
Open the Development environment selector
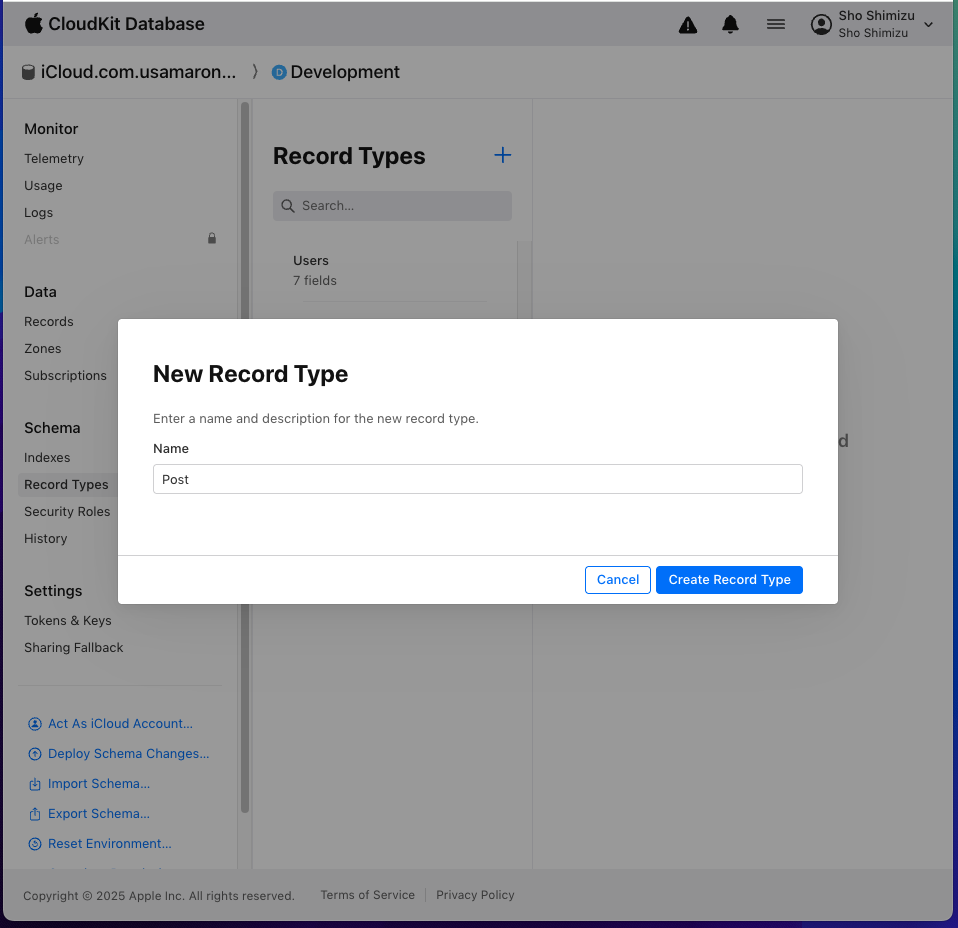click(336, 72)
